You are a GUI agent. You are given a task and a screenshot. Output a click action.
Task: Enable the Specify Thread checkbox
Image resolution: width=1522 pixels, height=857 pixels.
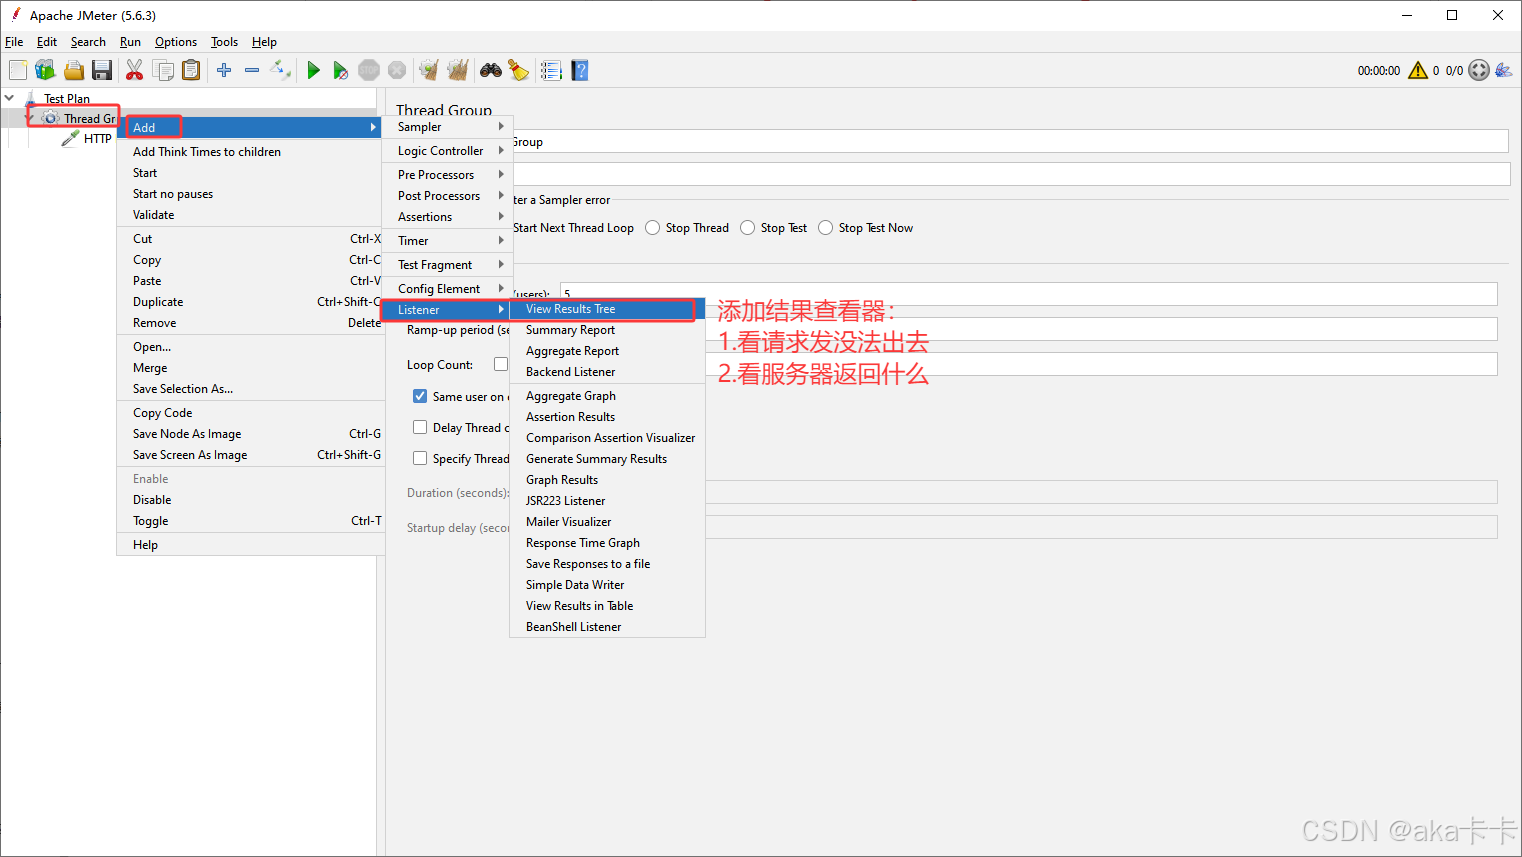coord(420,458)
